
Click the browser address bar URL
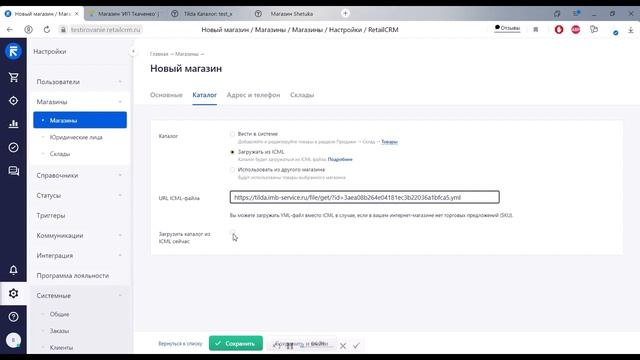point(105,30)
